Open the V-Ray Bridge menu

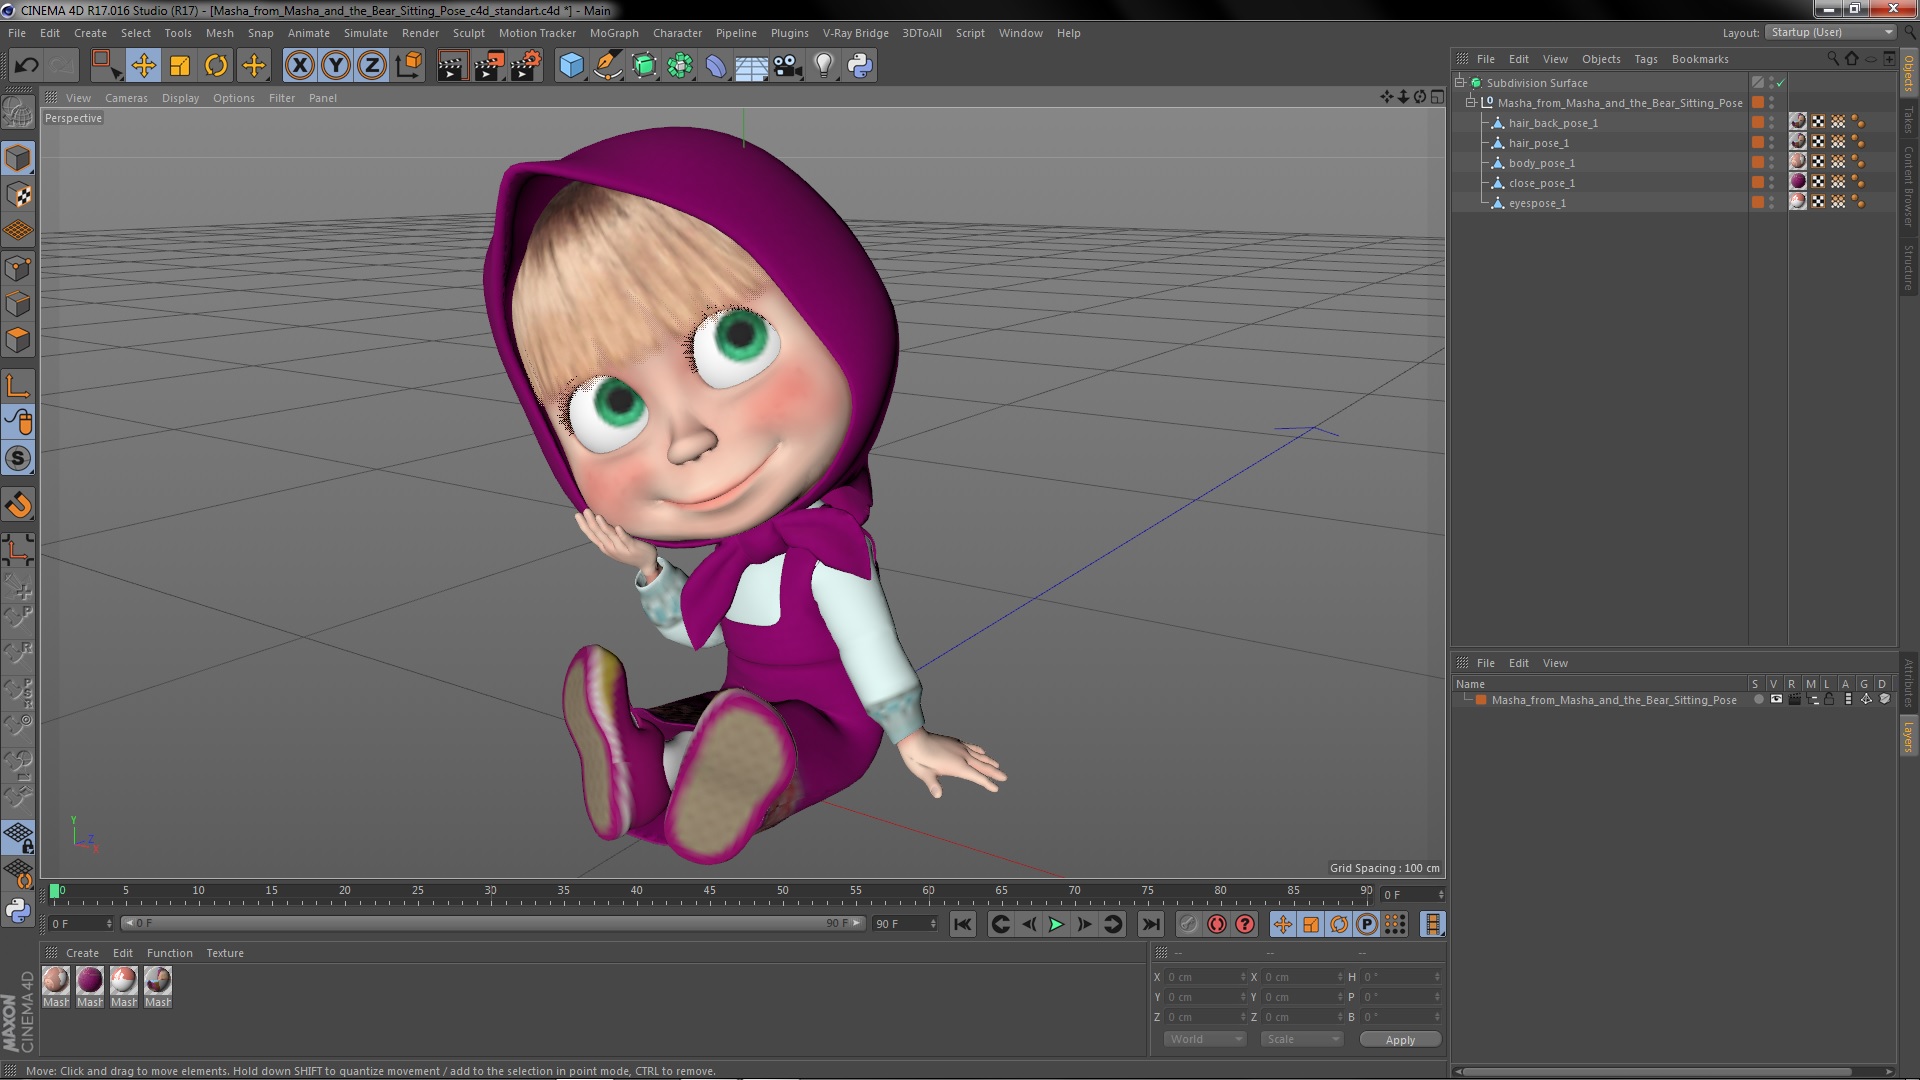(855, 33)
